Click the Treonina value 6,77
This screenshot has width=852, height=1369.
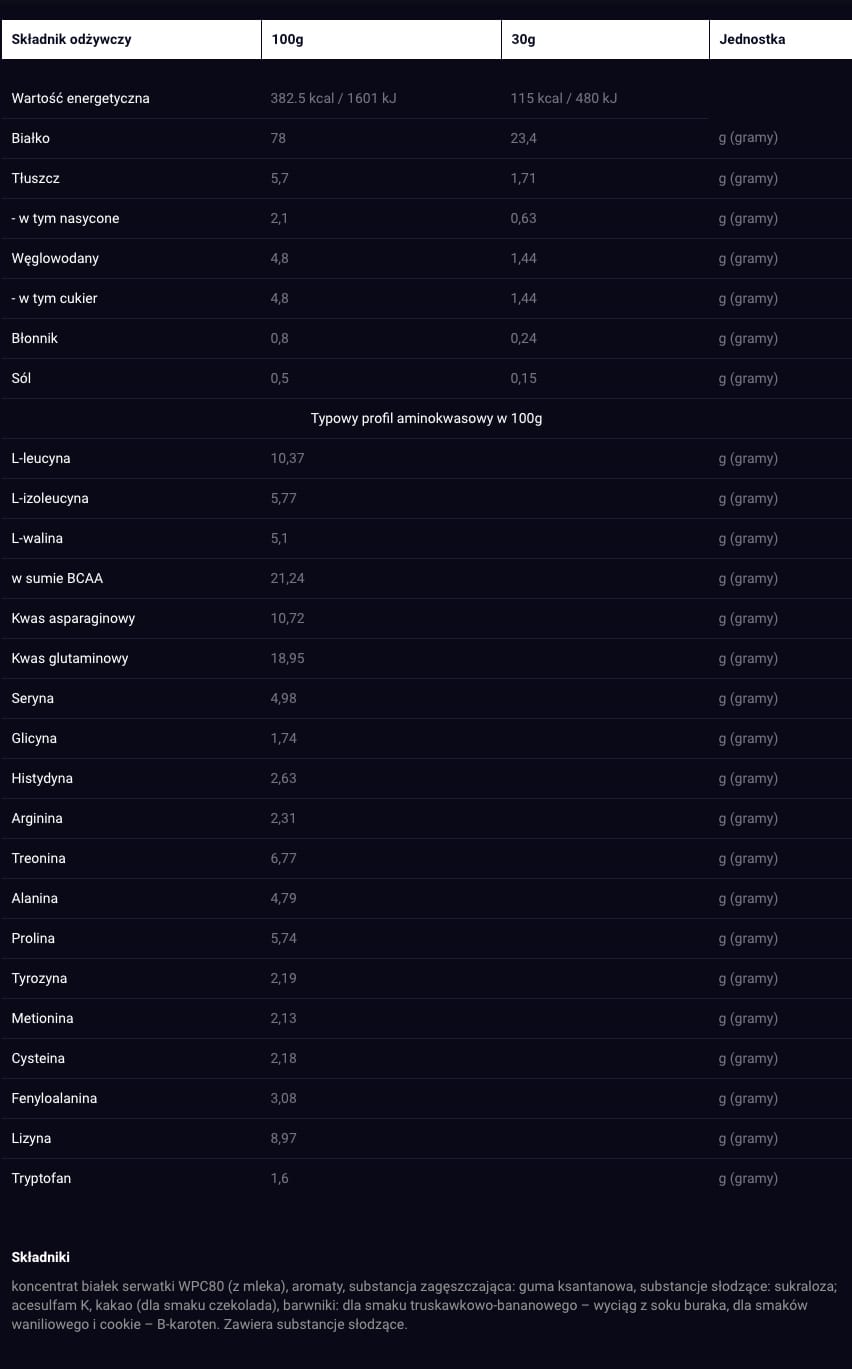[x=283, y=858]
